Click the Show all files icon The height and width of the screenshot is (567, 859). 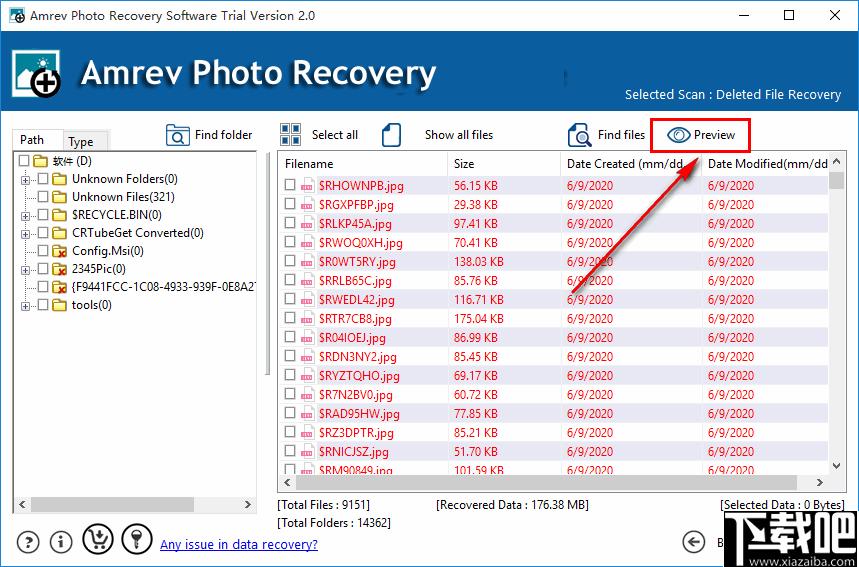pyautogui.click(x=392, y=135)
